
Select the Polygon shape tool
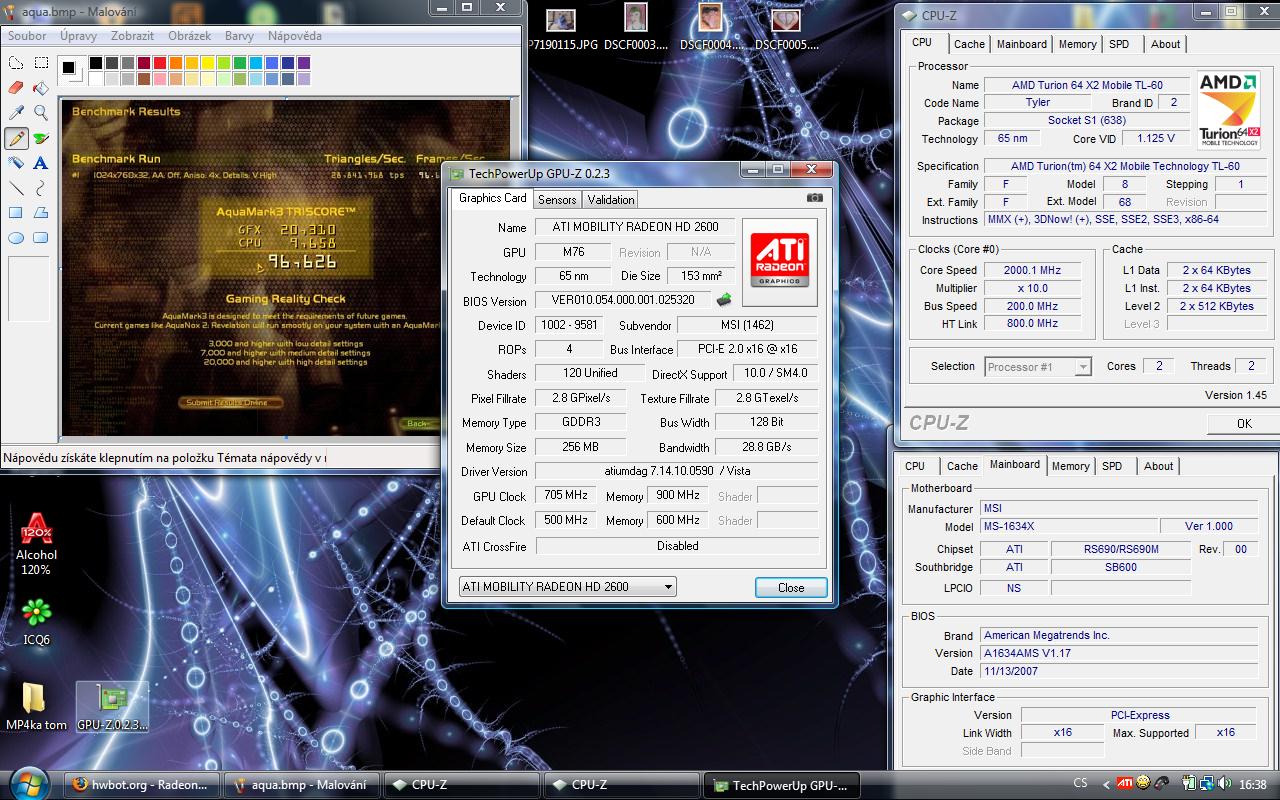tap(41, 213)
